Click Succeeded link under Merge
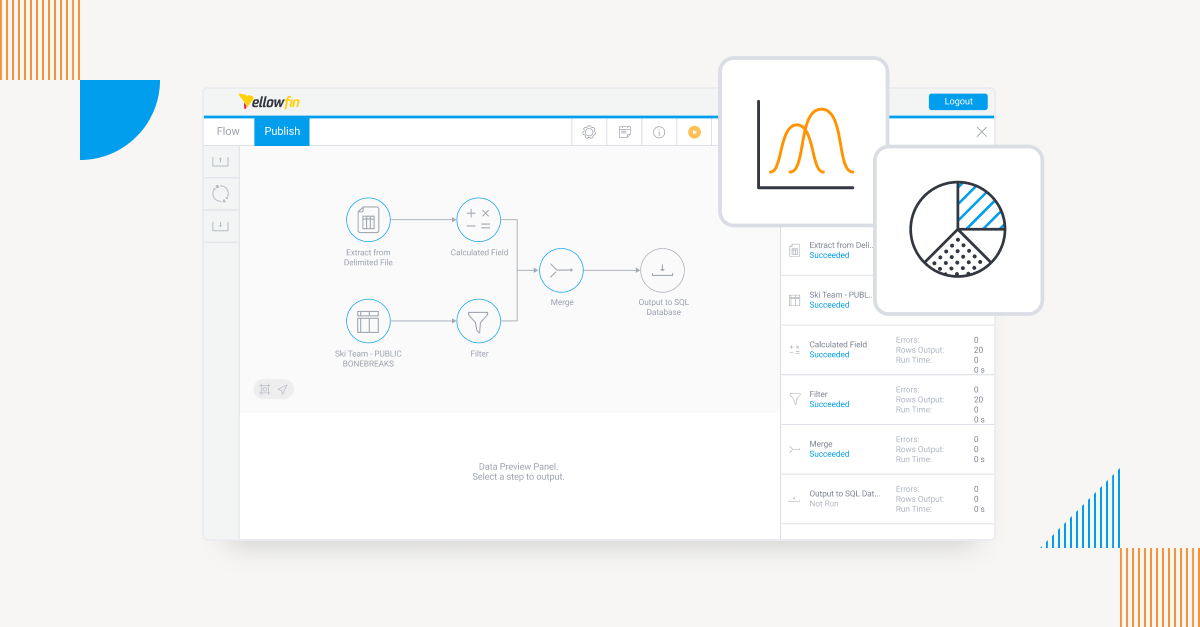This screenshot has width=1200, height=627. [x=829, y=454]
